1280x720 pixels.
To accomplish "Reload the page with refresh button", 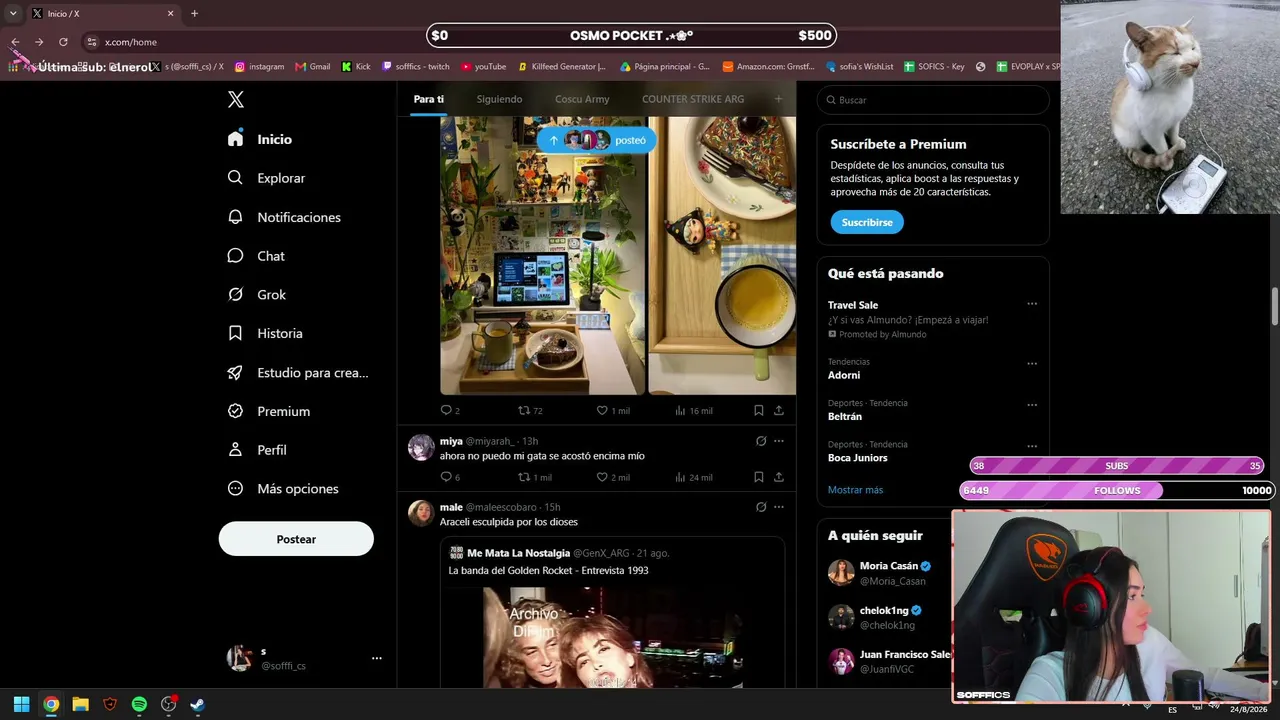I will pos(63,42).
